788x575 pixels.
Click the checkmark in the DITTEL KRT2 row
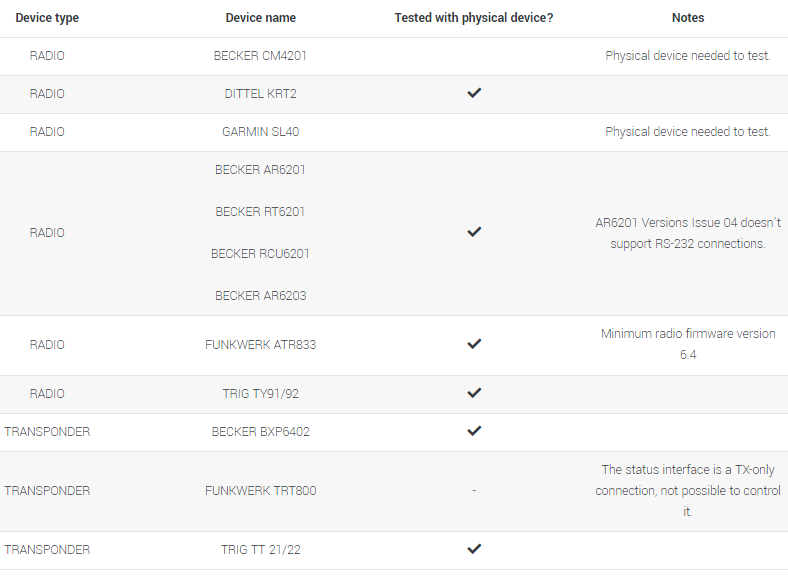click(474, 93)
